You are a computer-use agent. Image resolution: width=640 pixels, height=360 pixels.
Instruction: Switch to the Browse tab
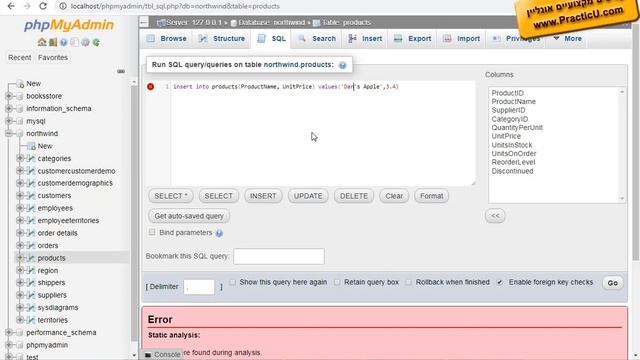coord(167,39)
